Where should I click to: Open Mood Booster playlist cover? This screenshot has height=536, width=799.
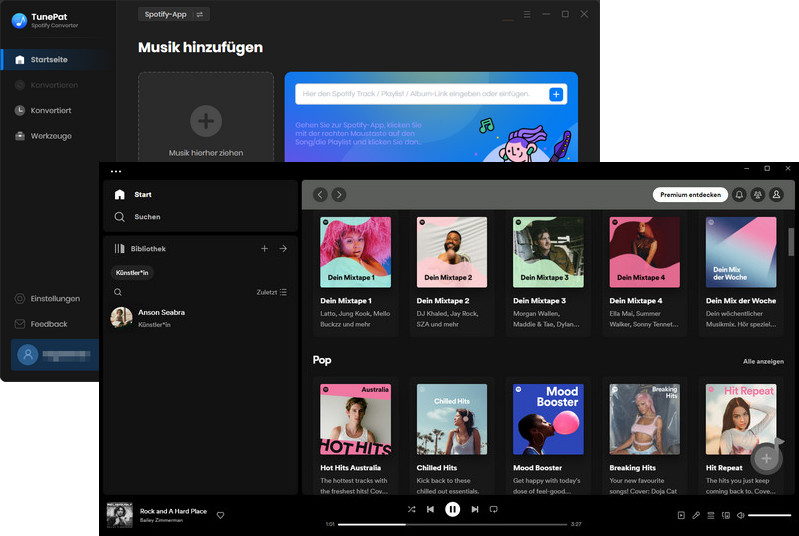(548, 419)
